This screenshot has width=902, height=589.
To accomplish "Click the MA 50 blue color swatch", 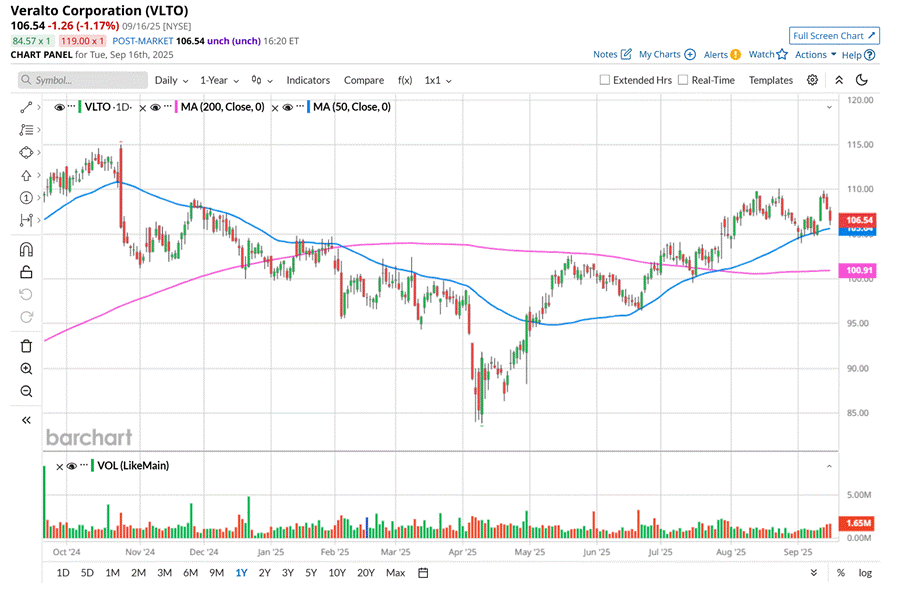I will (308, 107).
